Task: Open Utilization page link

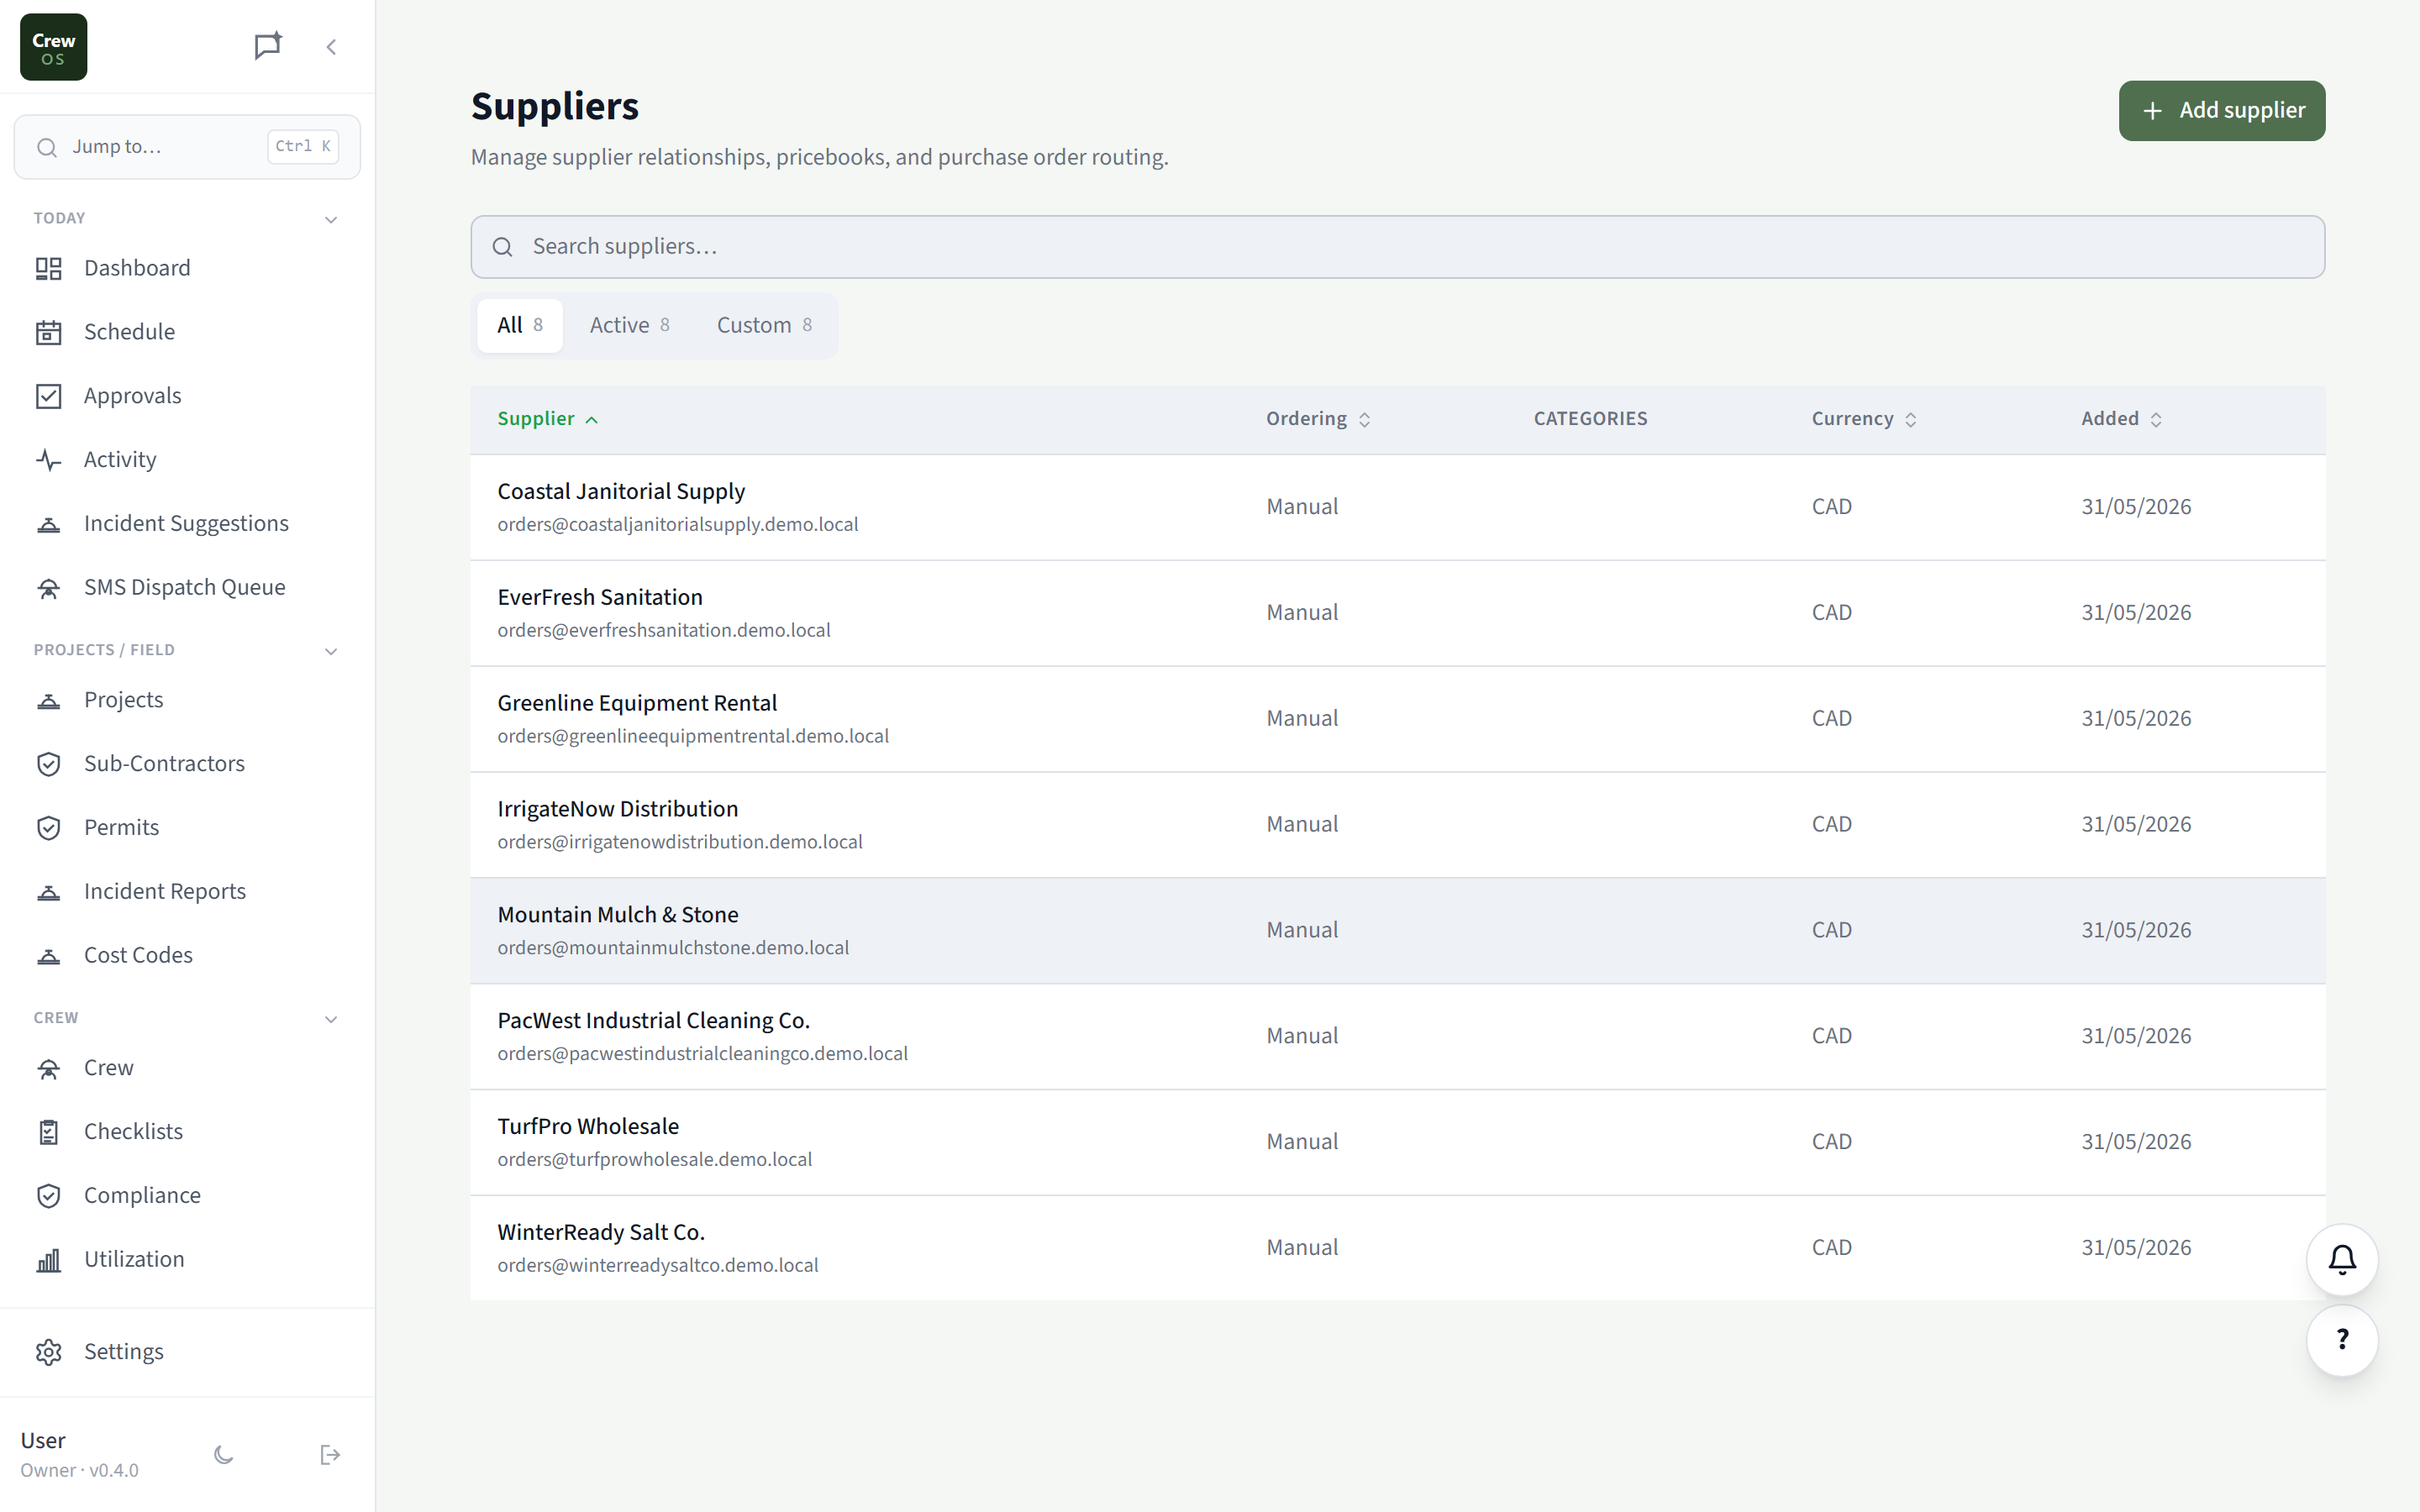Action: [x=187, y=1260]
